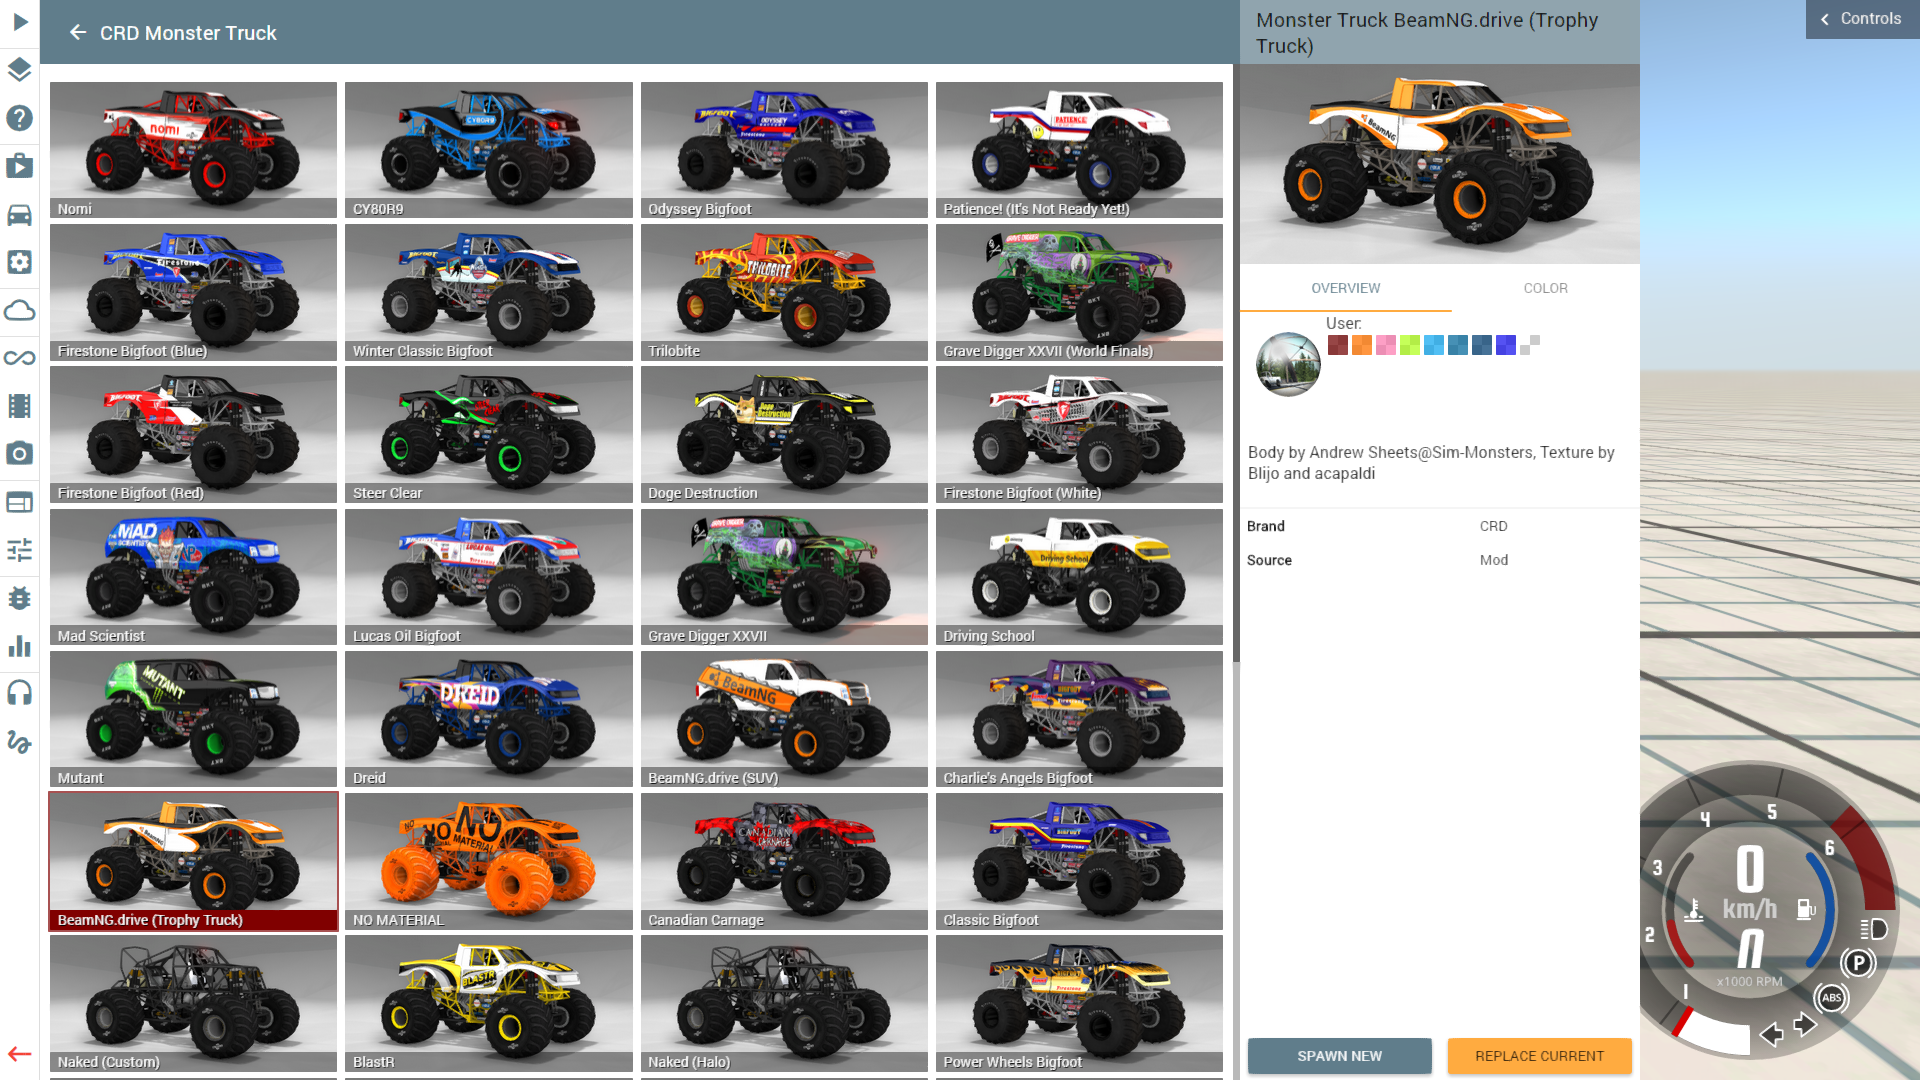Click the round user avatar image

point(1288,364)
